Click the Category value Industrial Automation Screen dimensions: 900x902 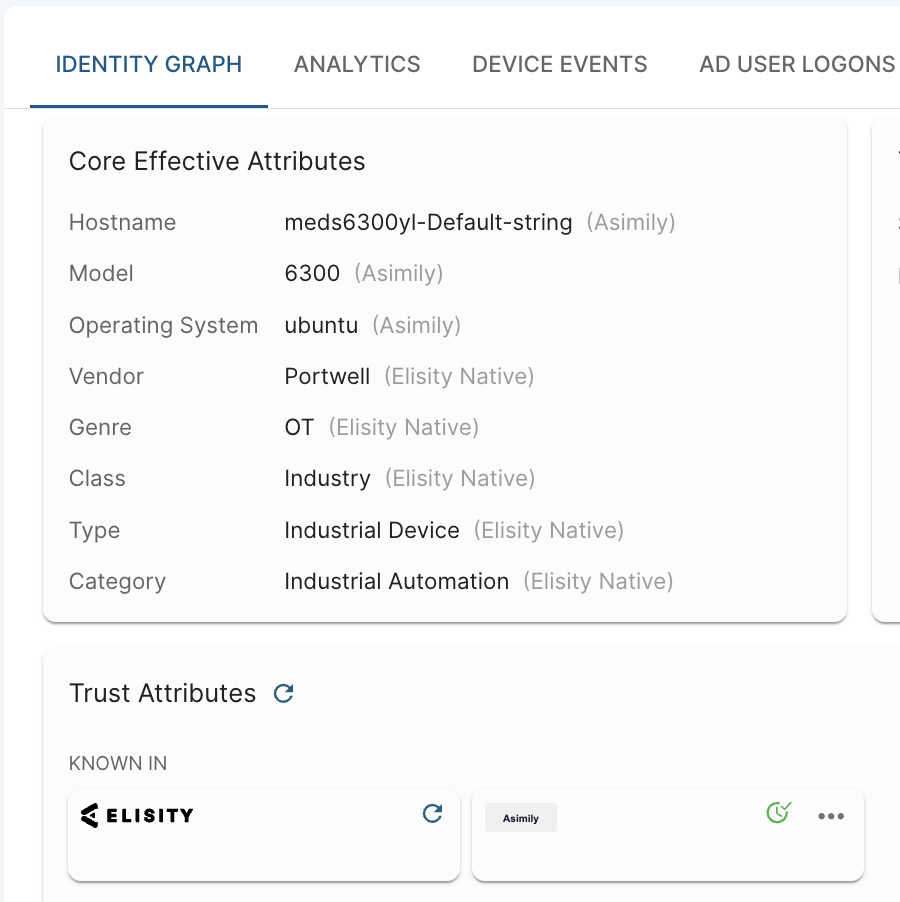[x=397, y=582]
